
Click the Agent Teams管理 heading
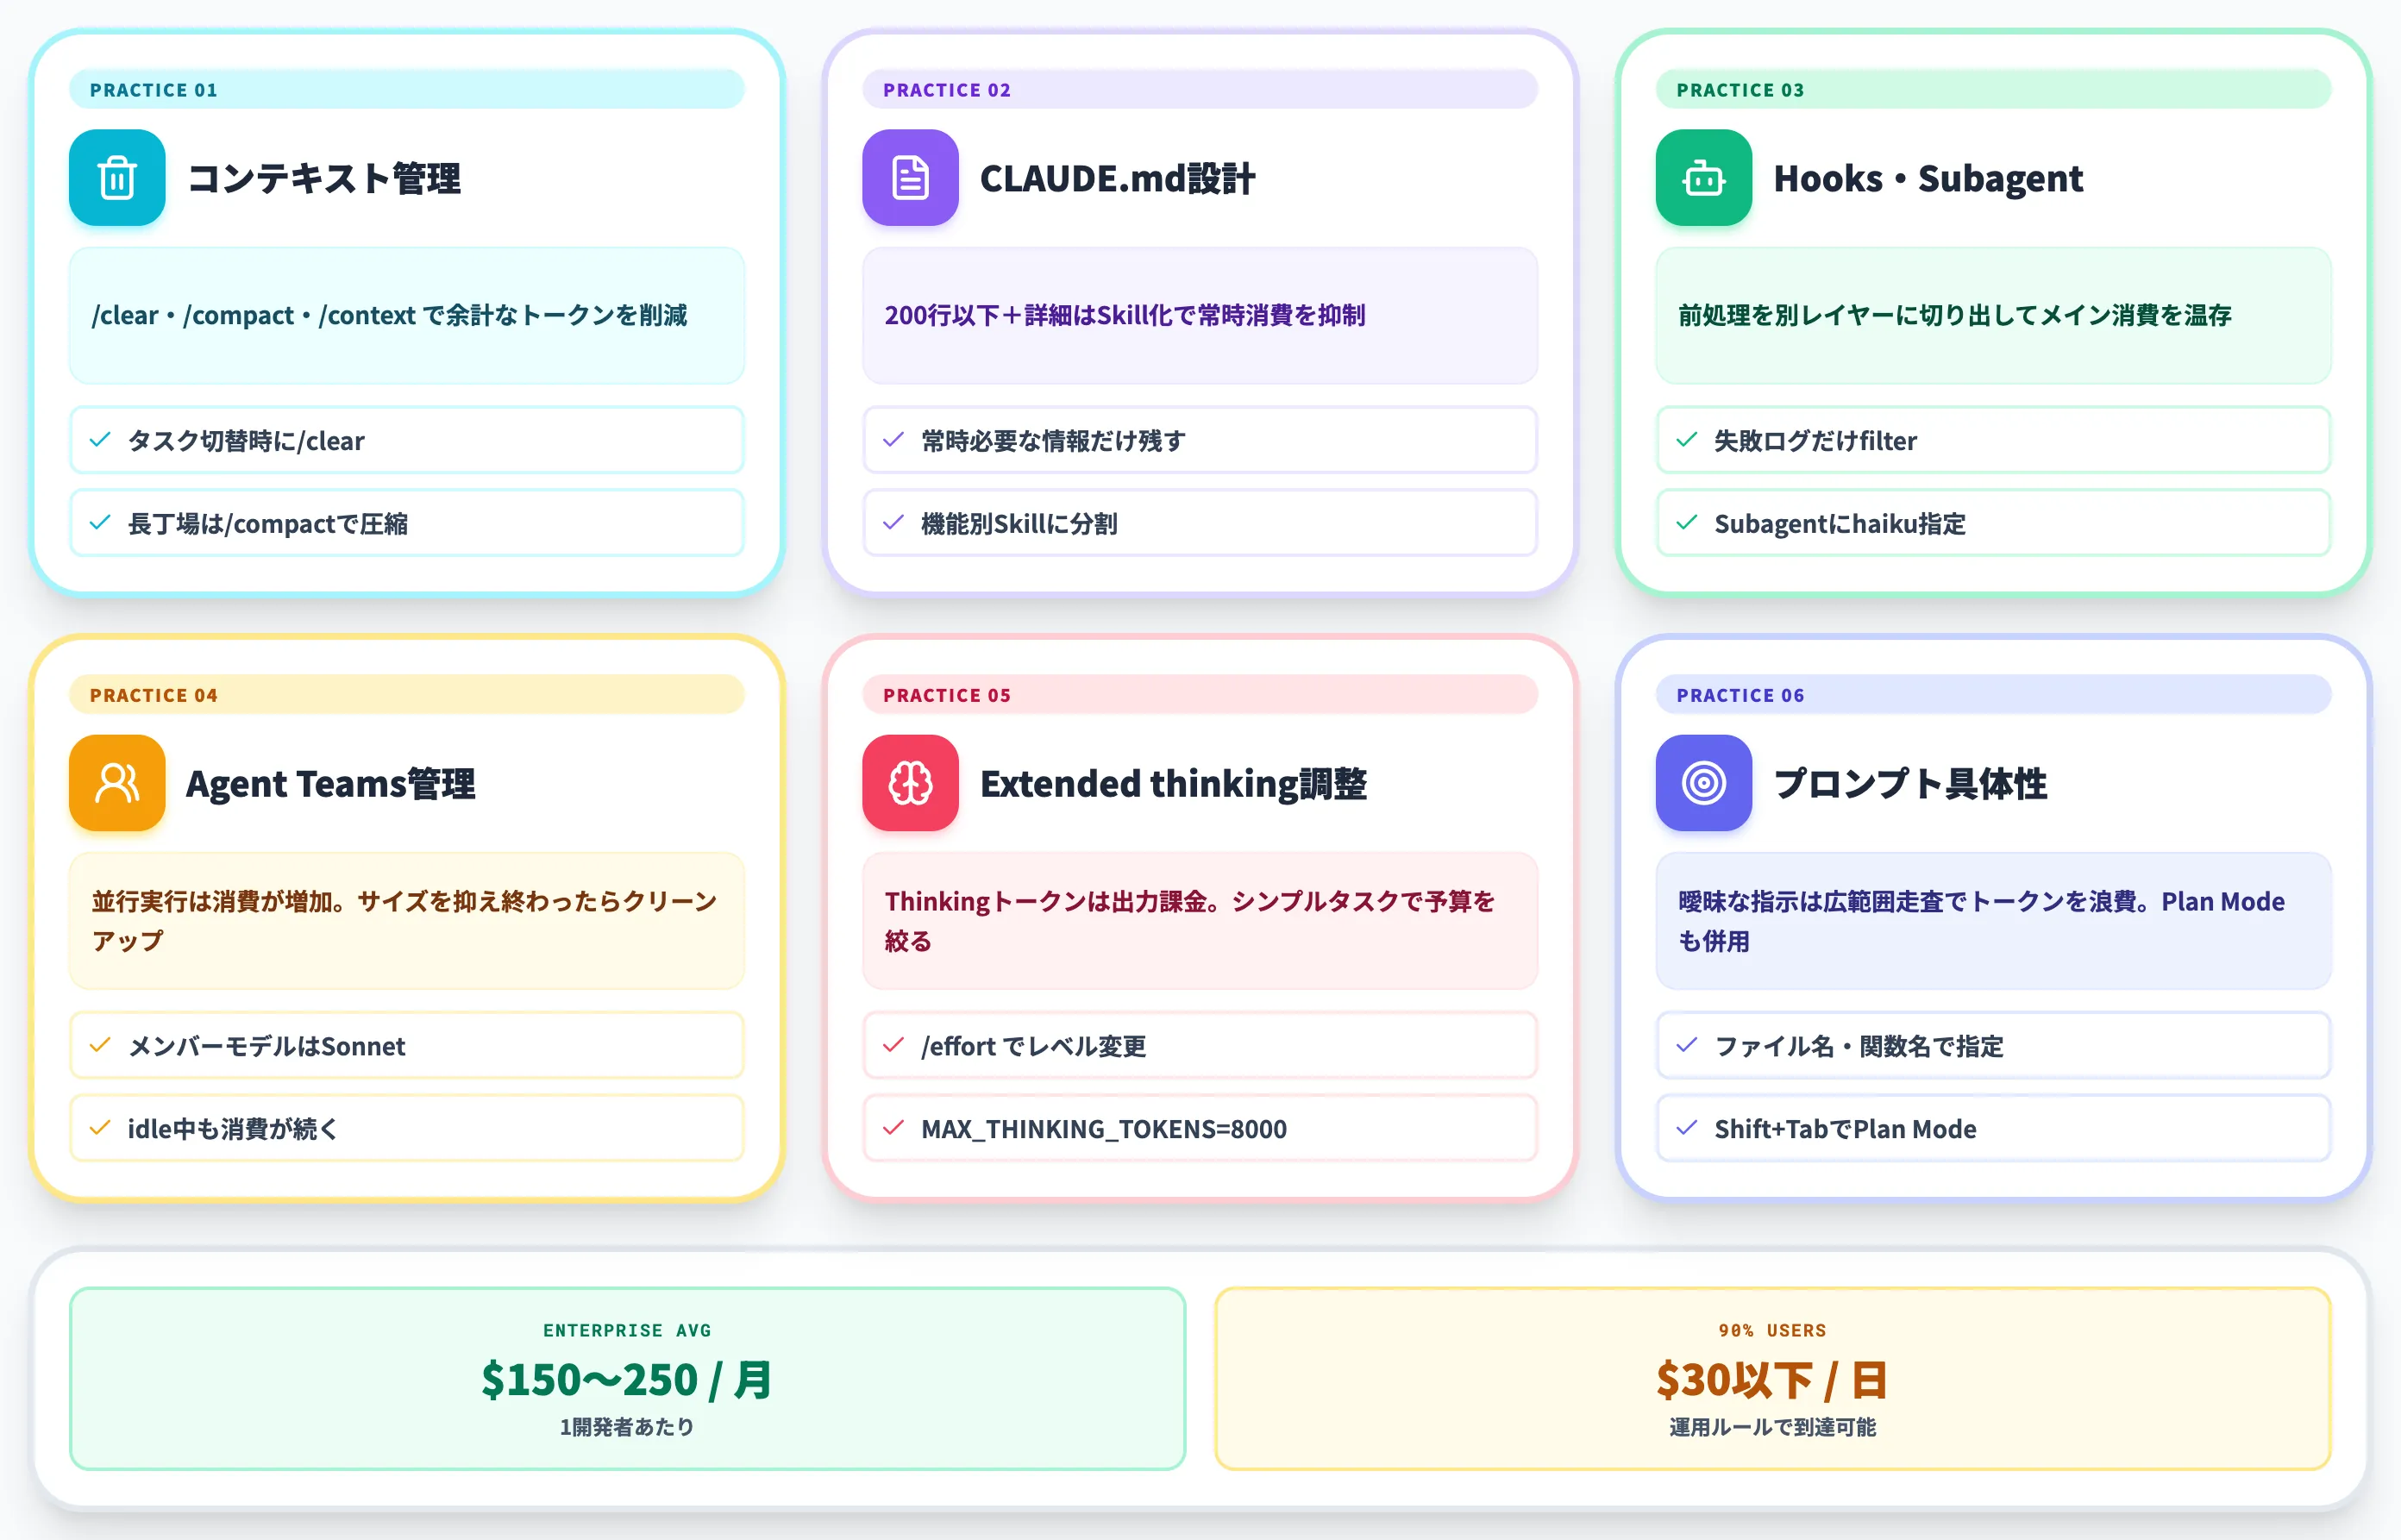coord(331,783)
